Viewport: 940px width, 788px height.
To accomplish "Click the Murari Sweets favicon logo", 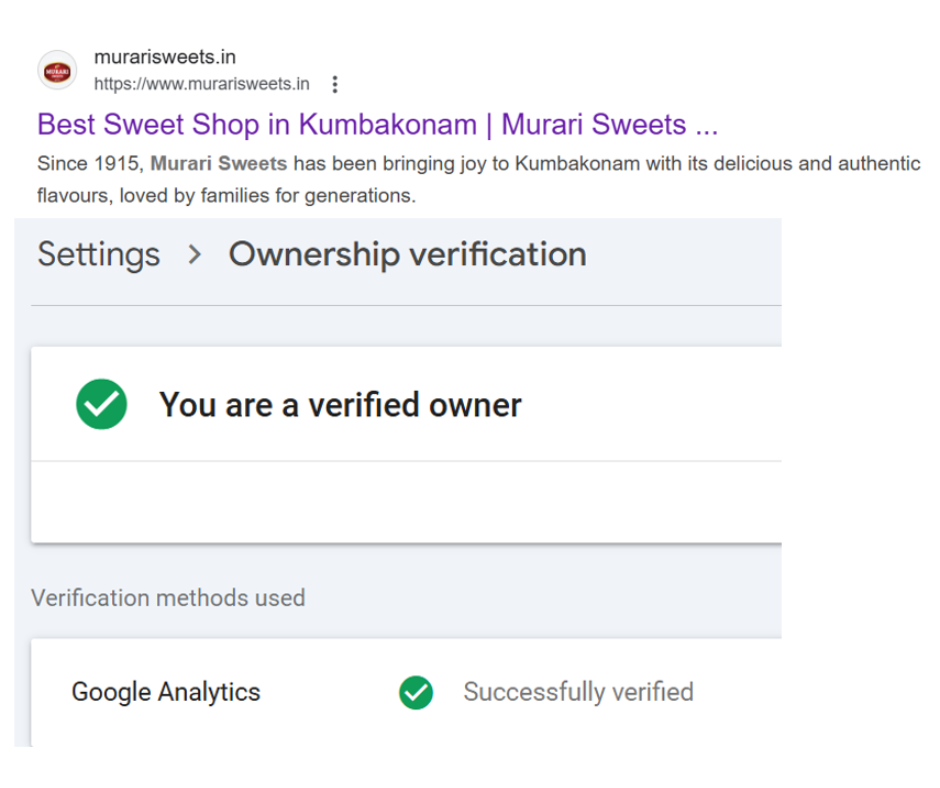I will tap(57, 71).
